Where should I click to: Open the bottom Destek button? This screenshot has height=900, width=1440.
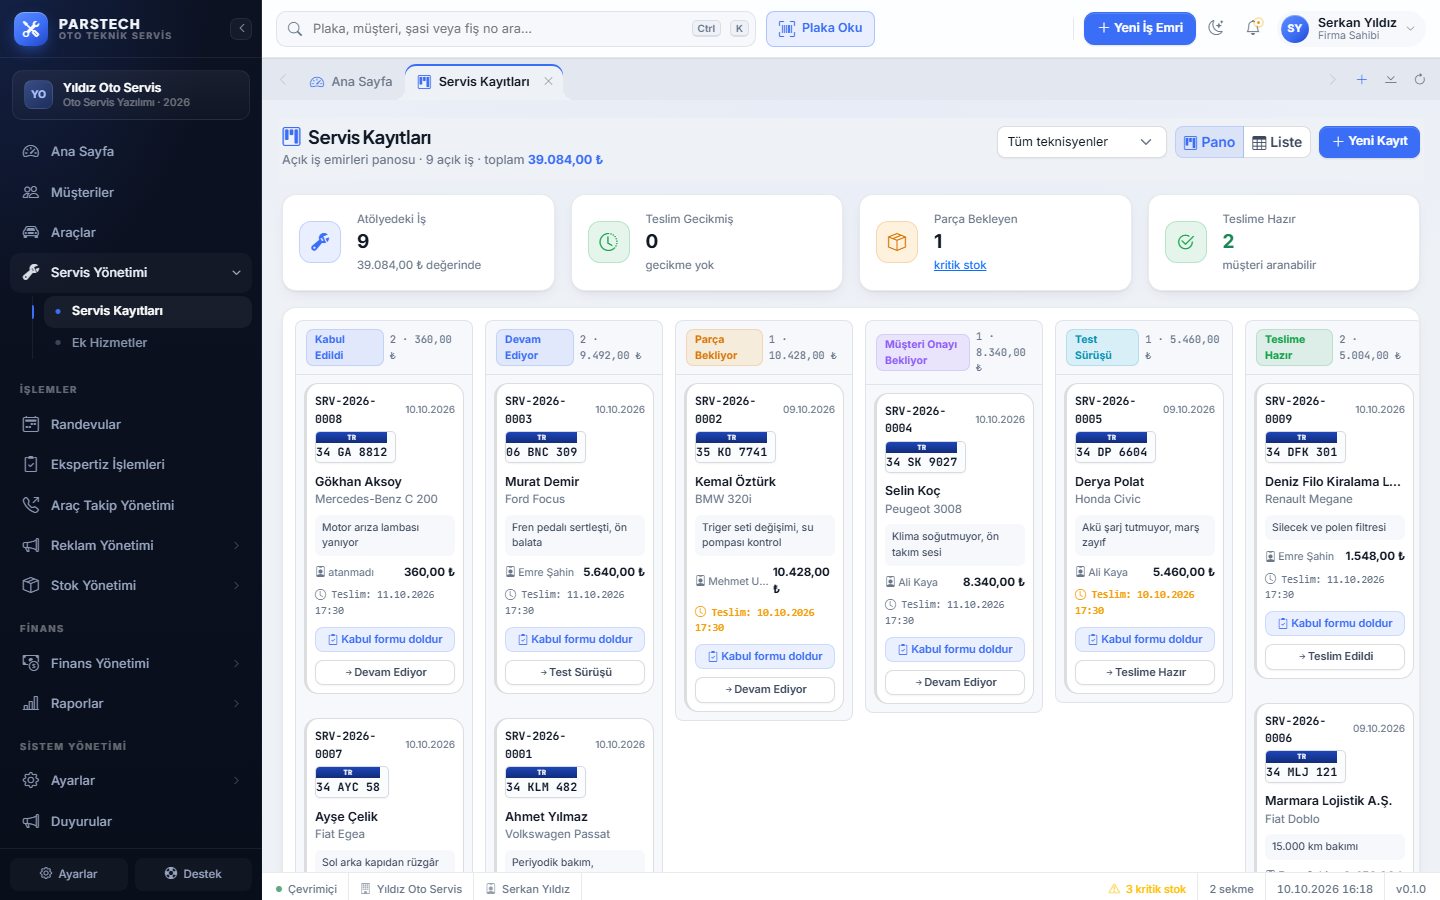[193, 874]
